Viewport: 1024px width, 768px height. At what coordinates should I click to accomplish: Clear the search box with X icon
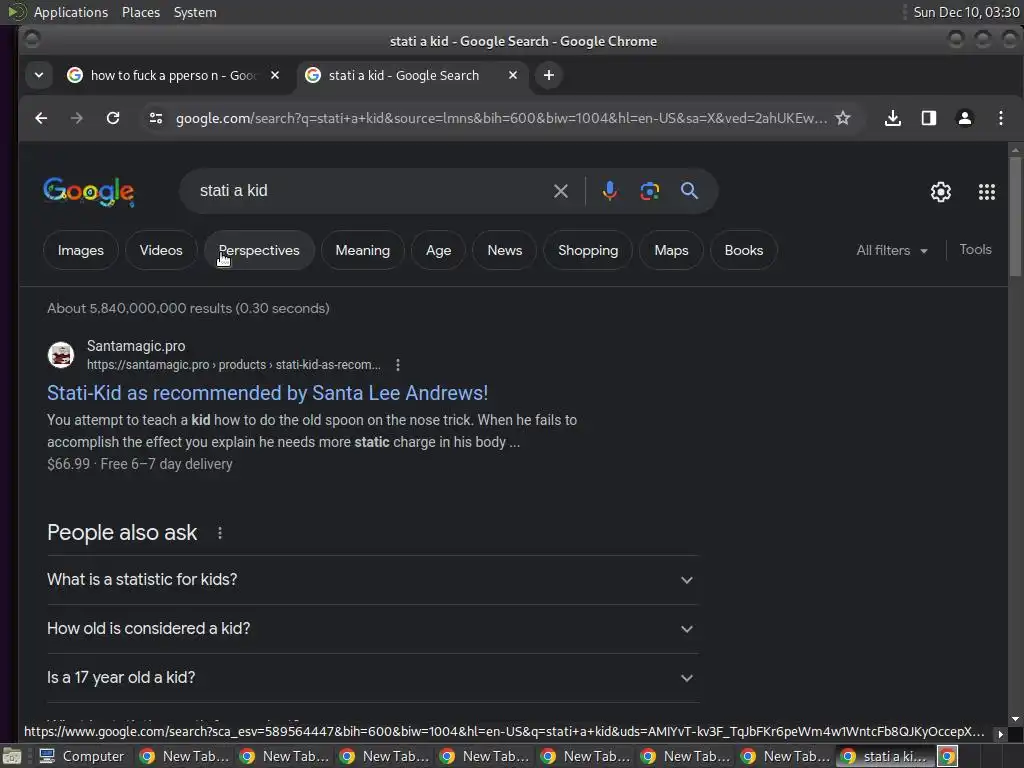(560, 191)
